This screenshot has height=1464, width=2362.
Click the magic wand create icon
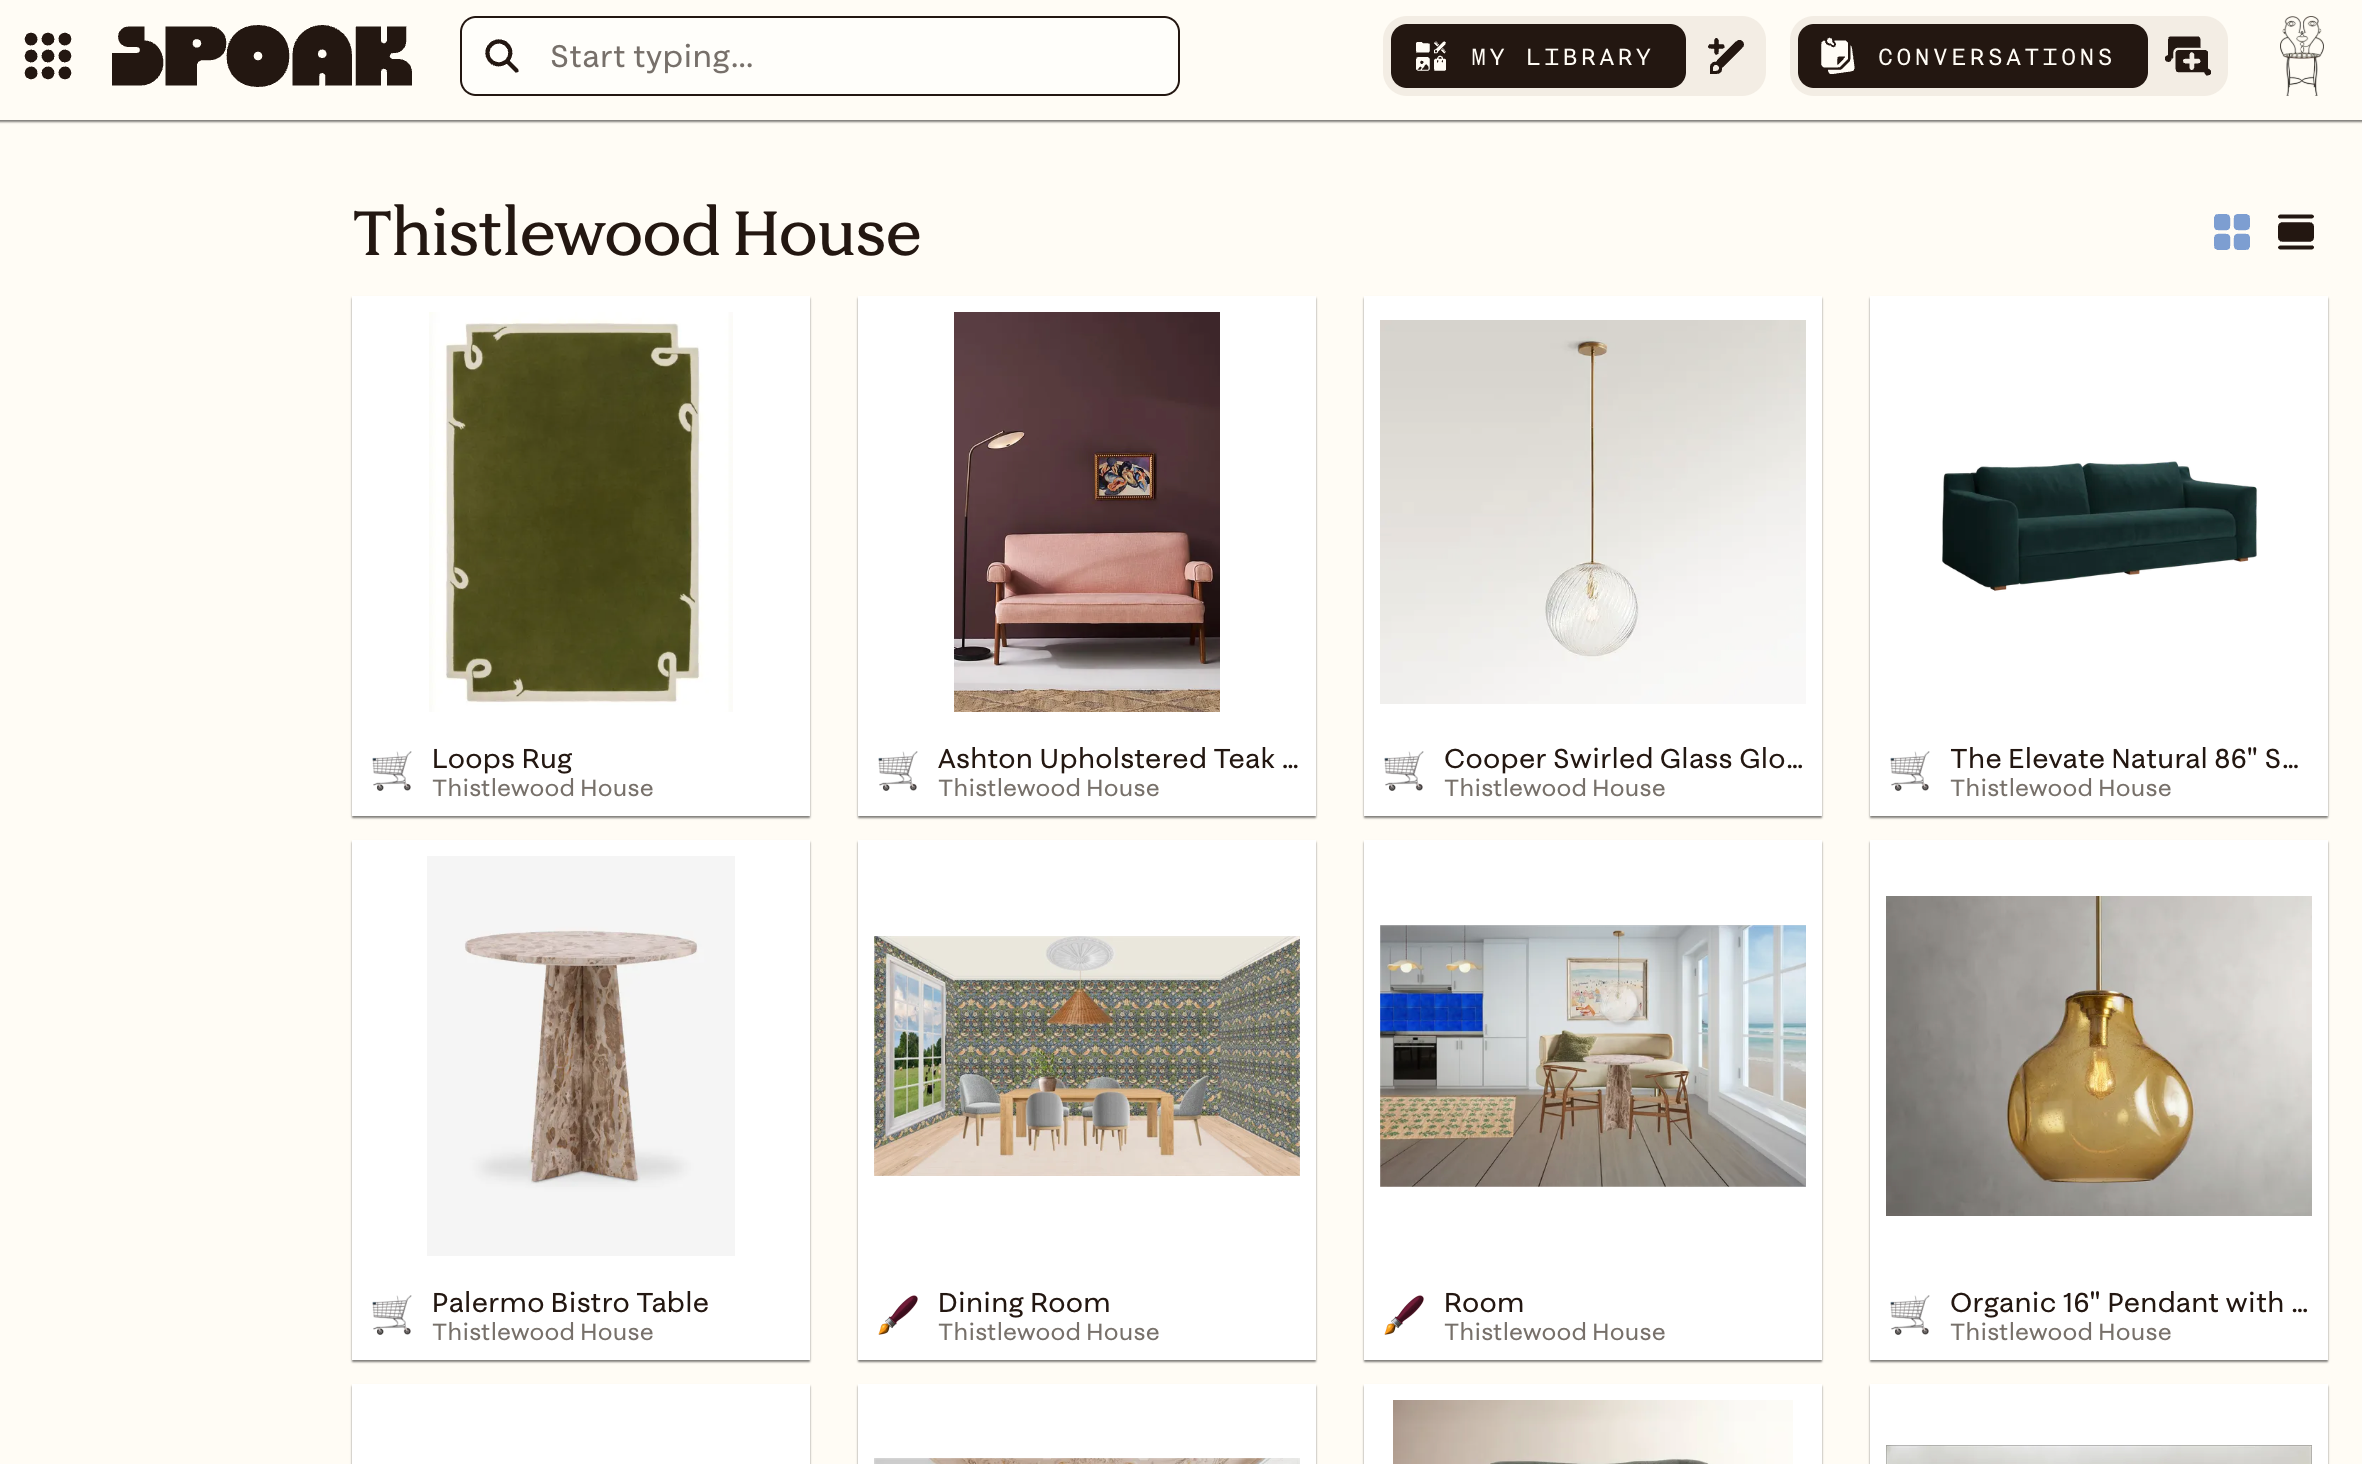coord(1726,56)
